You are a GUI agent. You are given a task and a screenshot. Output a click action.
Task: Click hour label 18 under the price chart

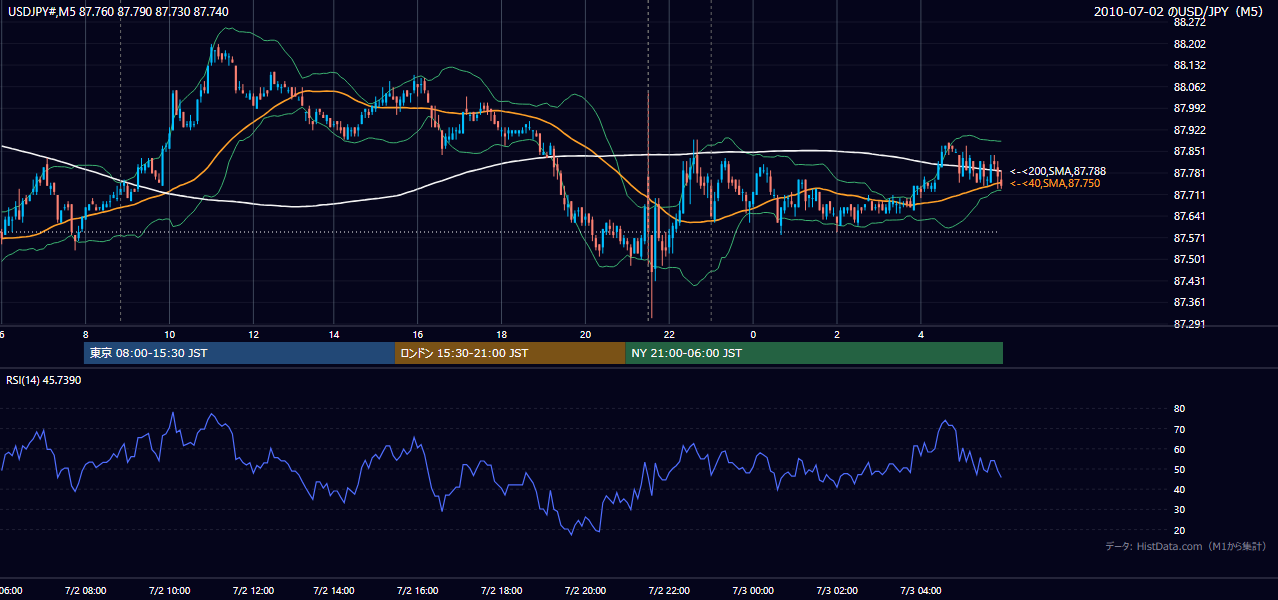[x=502, y=334]
